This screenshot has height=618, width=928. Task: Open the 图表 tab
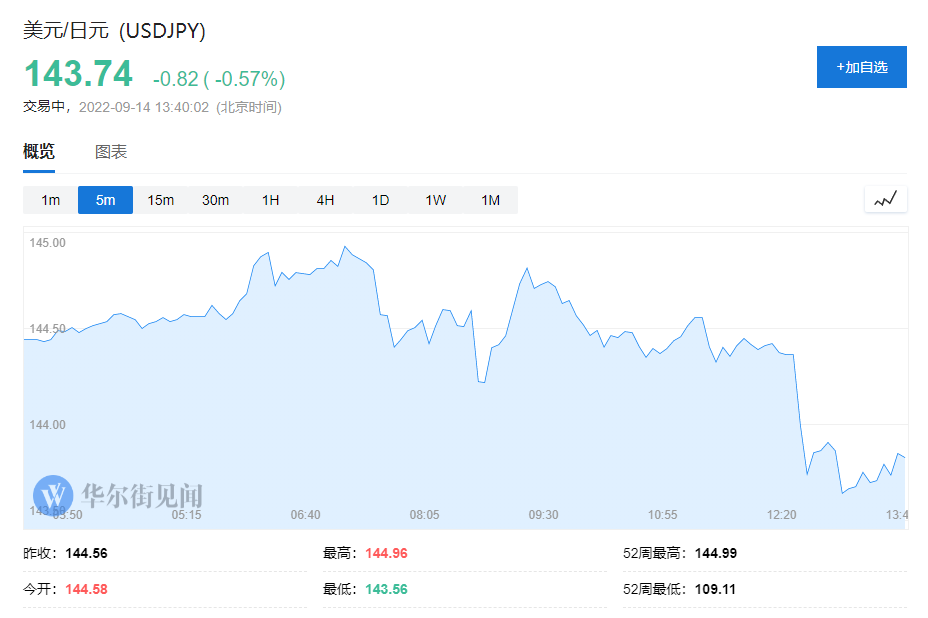click(111, 152)
